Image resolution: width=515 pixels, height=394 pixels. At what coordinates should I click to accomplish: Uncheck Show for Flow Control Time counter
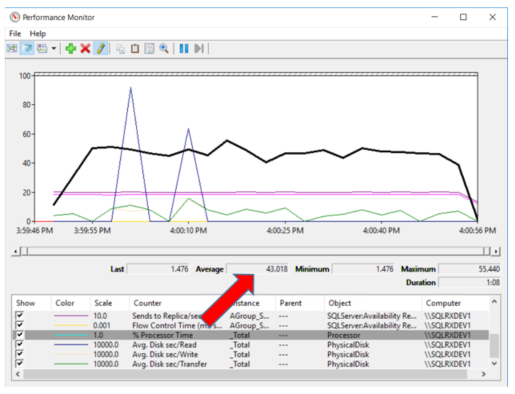(x=20, y=325)
